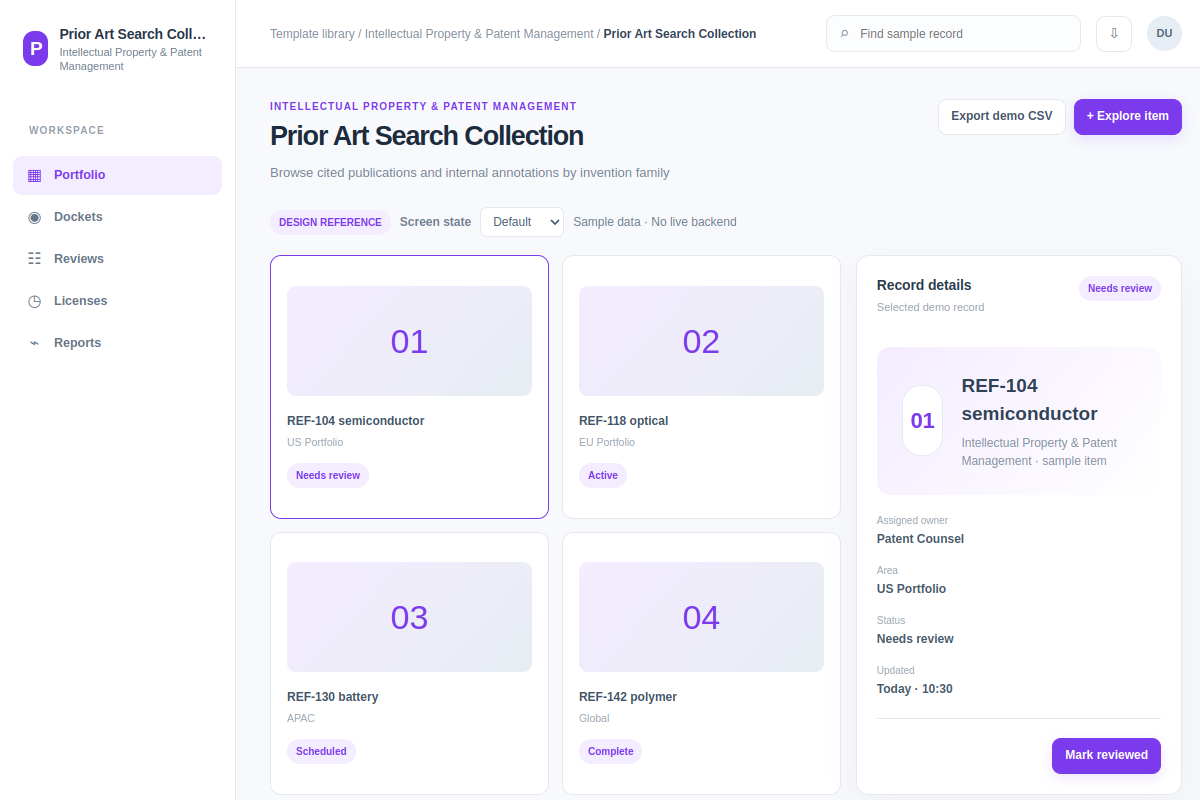Open the DU user avatar
The width and height of the screenshot is (1200, 800).
point(1164,33)
